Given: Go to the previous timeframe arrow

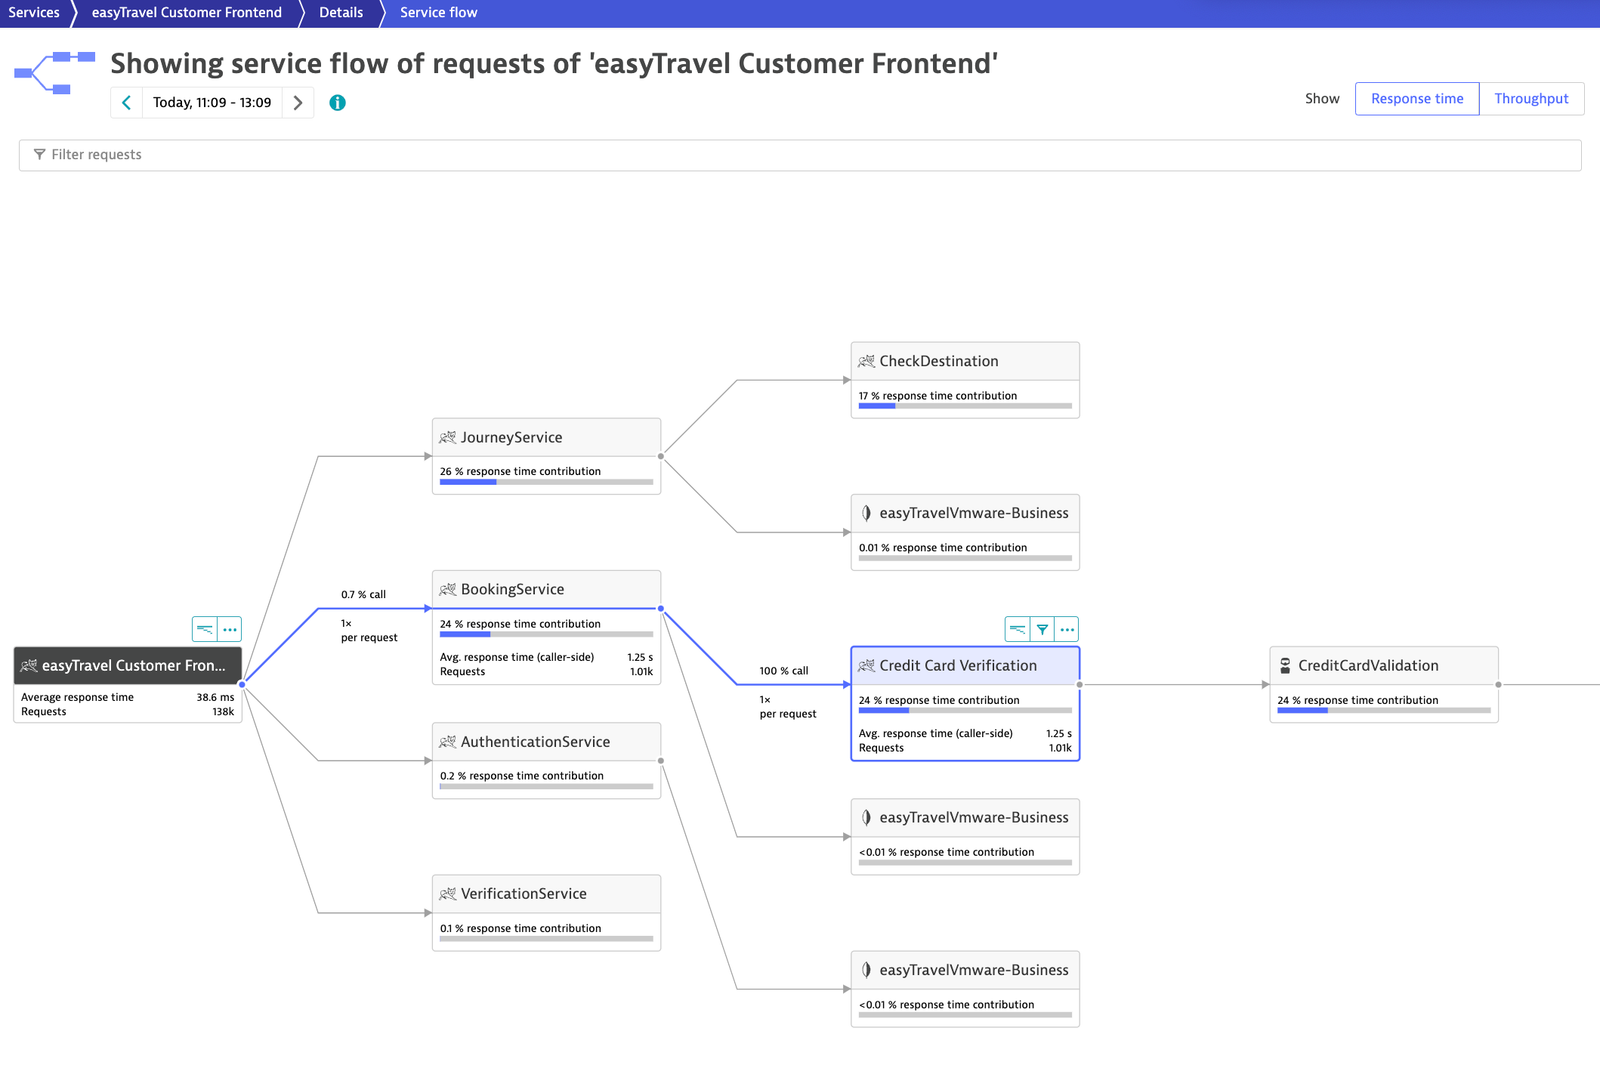Looking at the screenshot, I should (126, 102).
